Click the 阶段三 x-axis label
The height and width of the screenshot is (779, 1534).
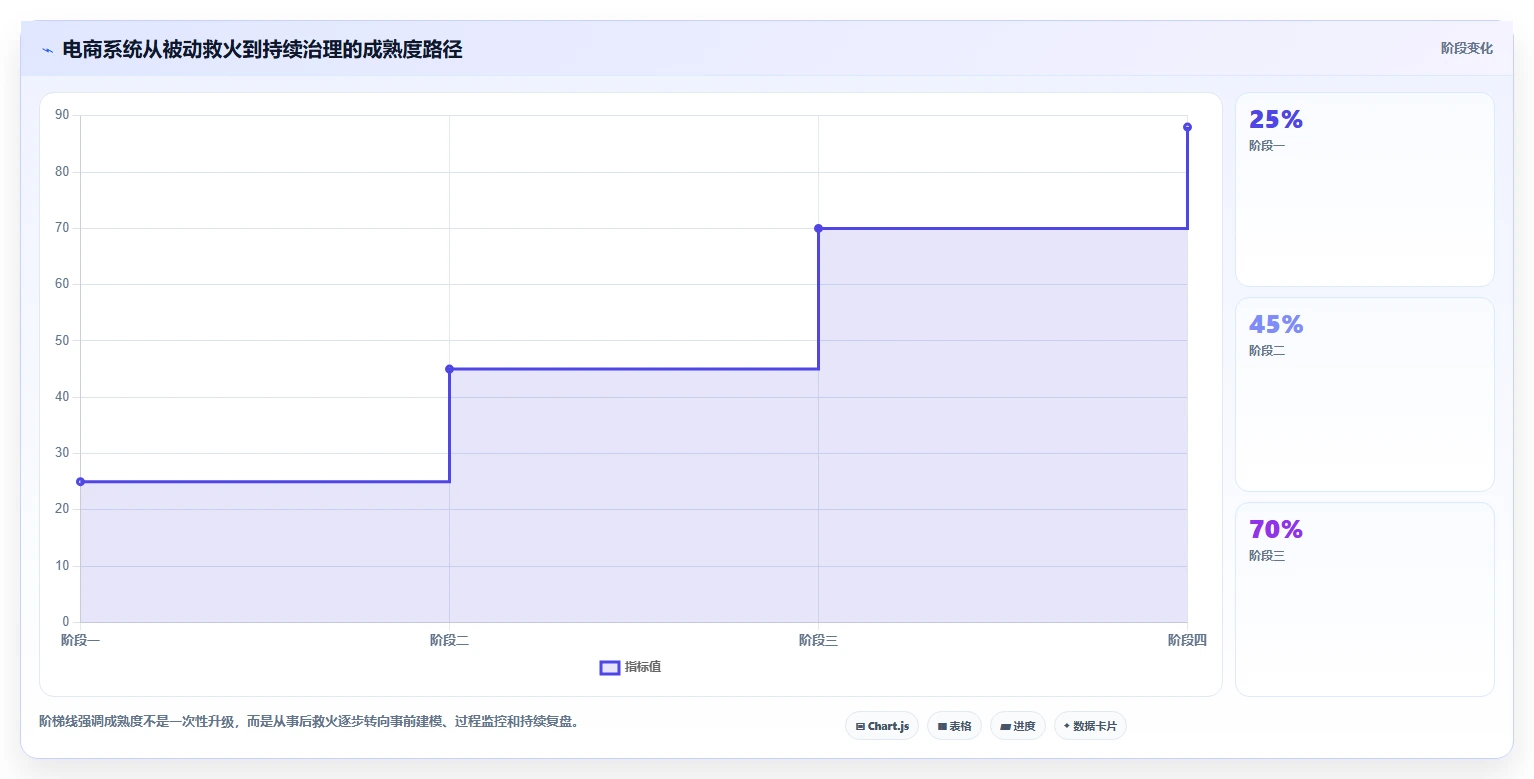click(x=818, y=641)
